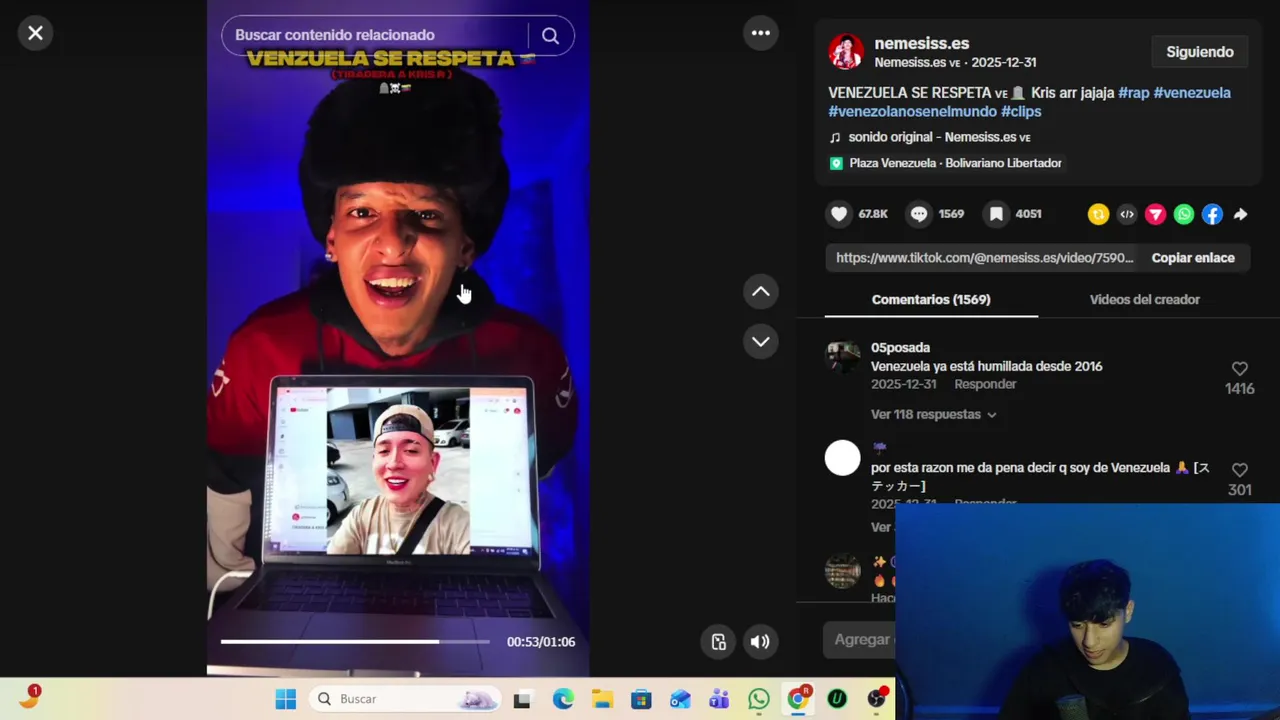Screen dimensions: 1280x720
Task: Open nemesiss.es profile avatar
Action: [x=846, y=52]
